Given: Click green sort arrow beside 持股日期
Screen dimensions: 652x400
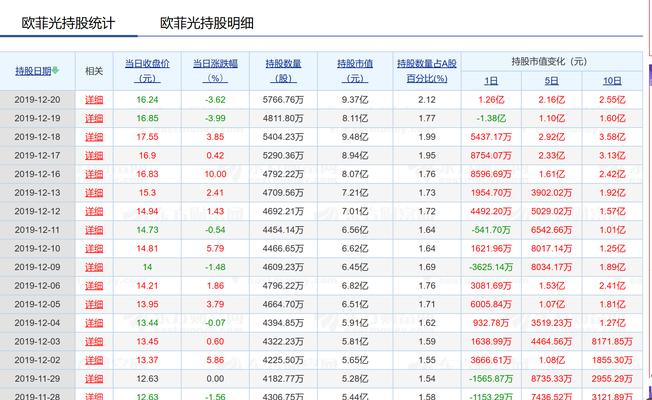Looking at the screenshot, I should tap(55, 70).
